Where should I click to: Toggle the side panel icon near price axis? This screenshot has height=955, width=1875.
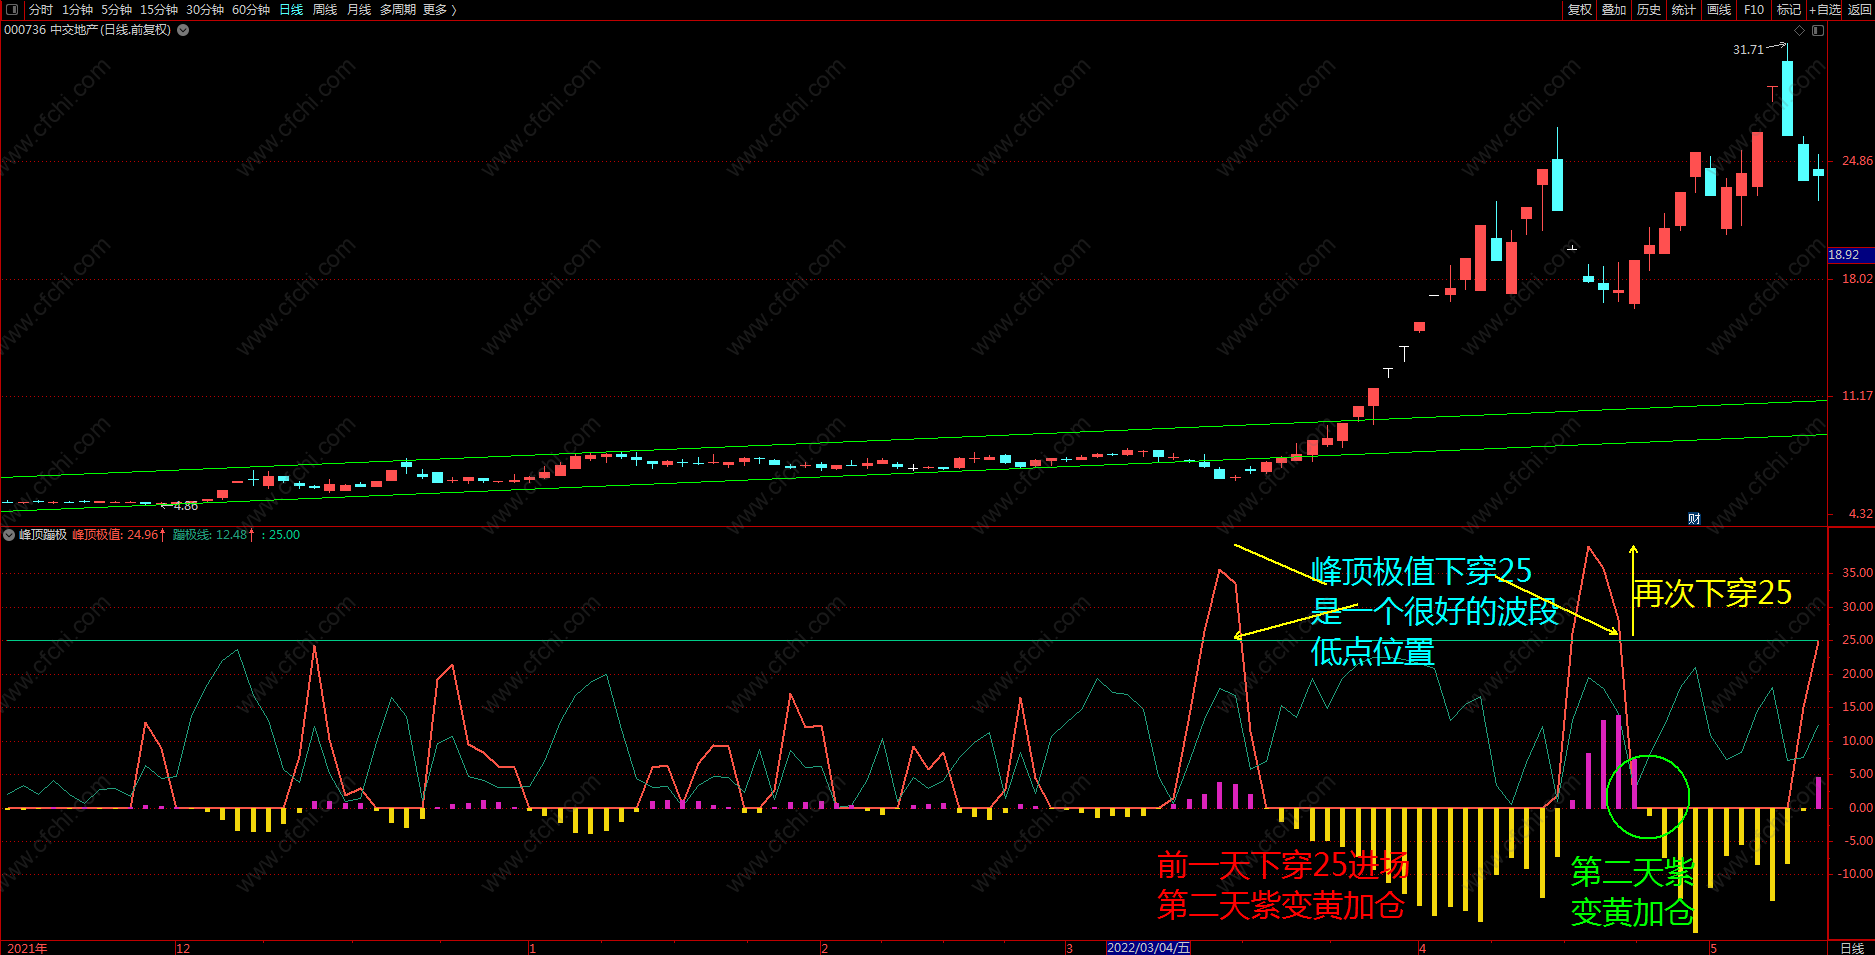[1818, 30]
